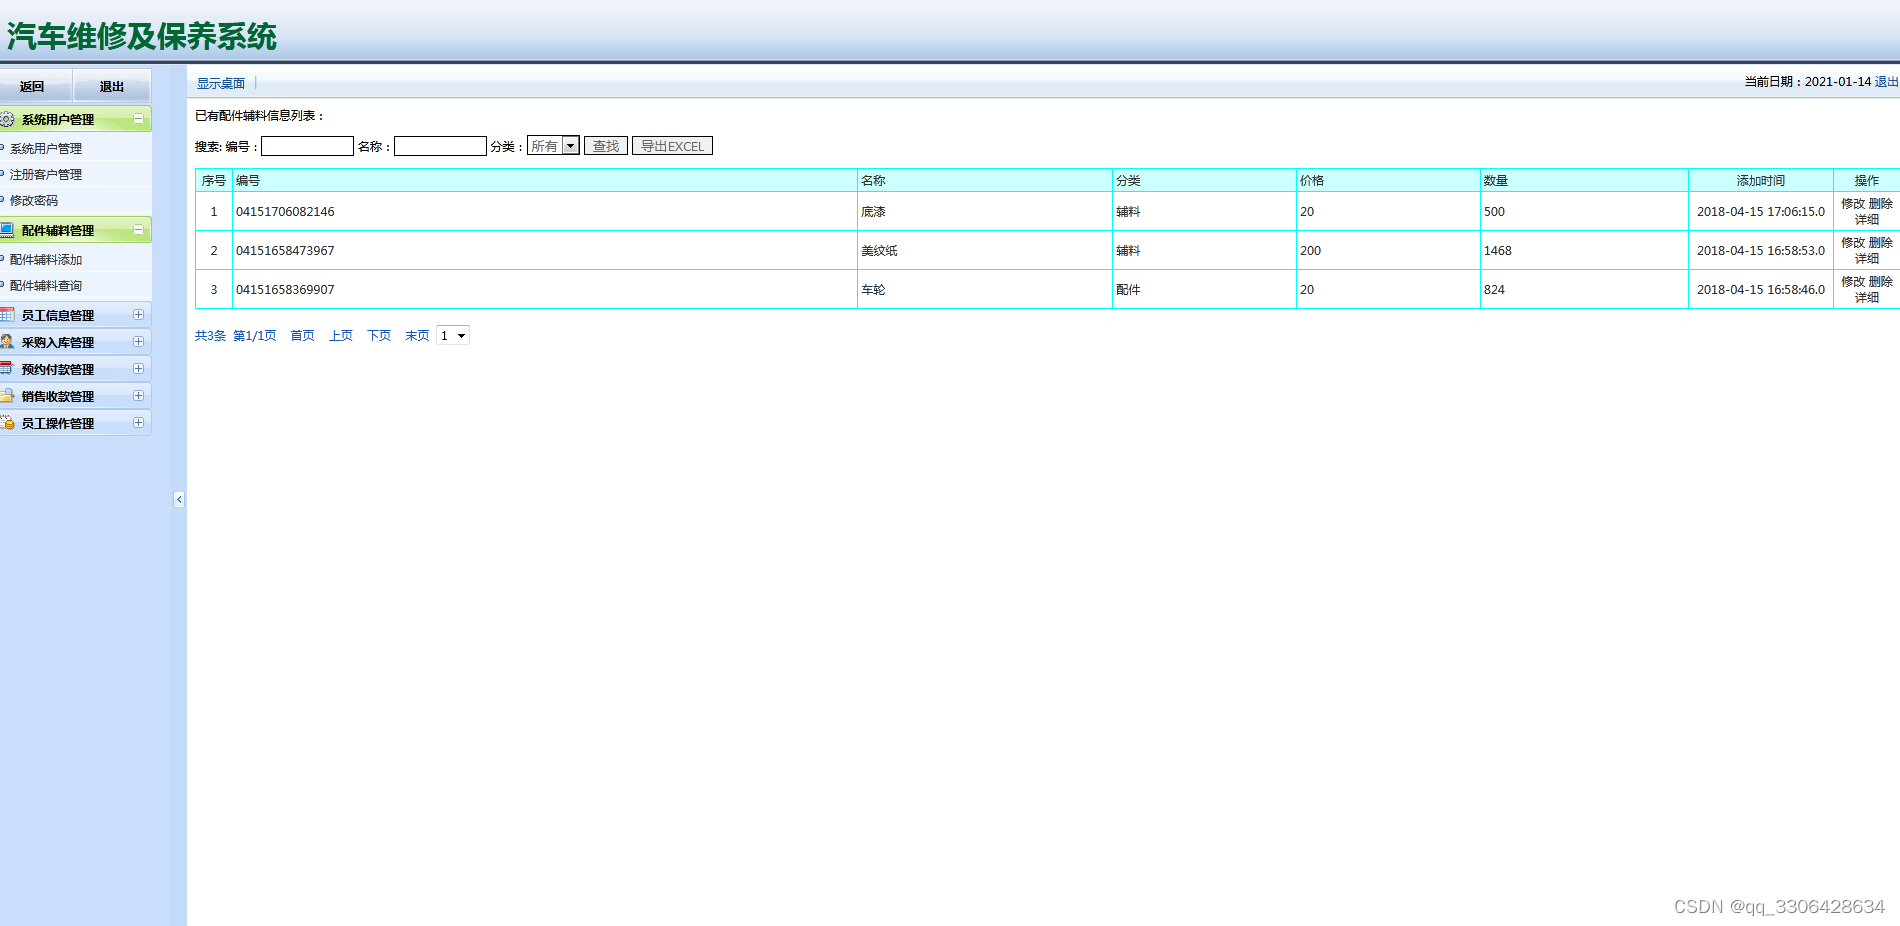This screenshot has width=1900, height=926.
Task: Open the 分类 category dropdown
Action: 553,146
